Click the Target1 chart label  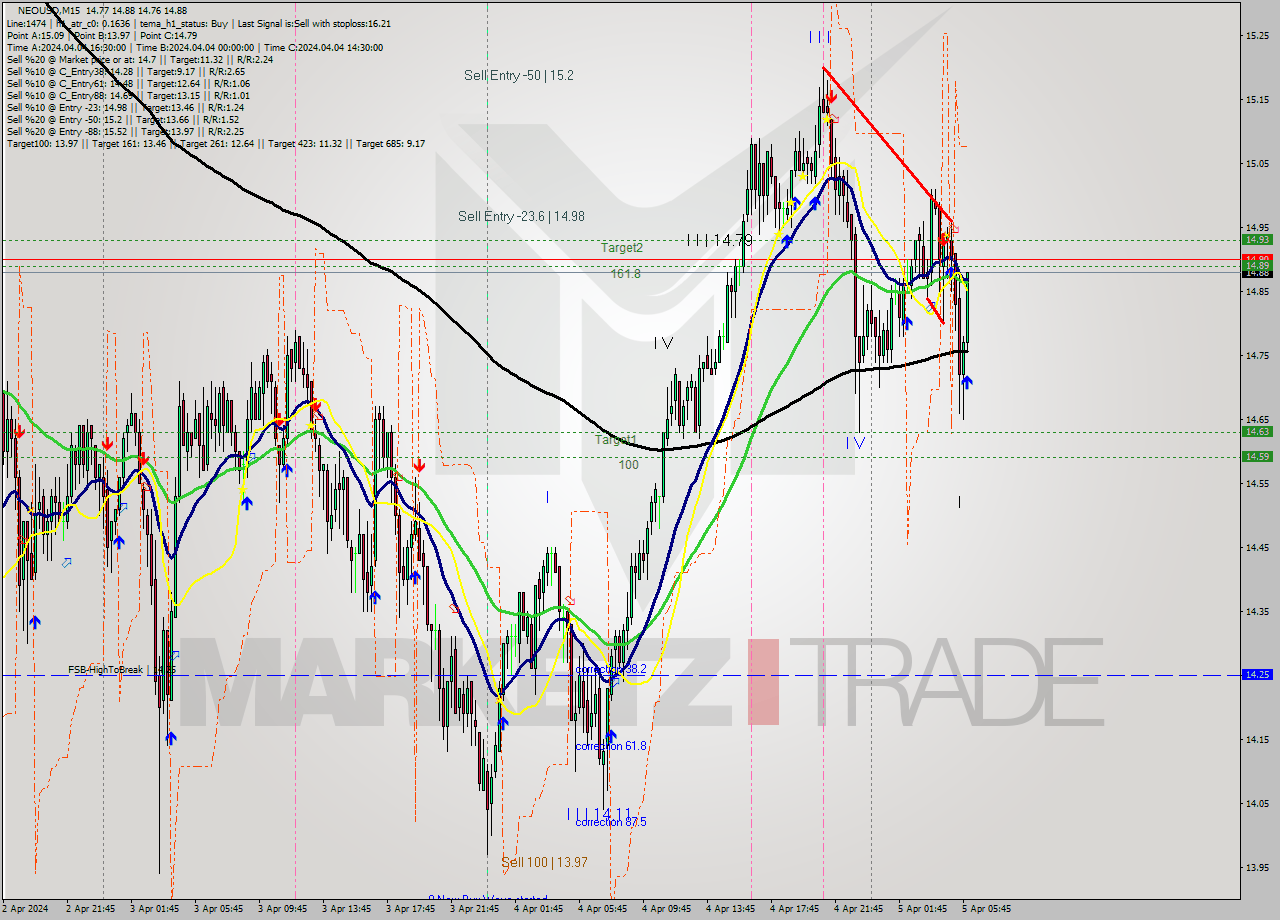point(616,440)
